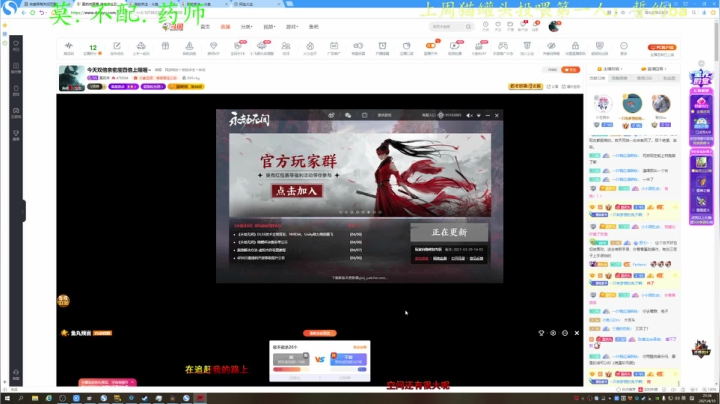Open the user avatar in site header
The width and height of the screenshot is (720, 404).
[554, 26]
